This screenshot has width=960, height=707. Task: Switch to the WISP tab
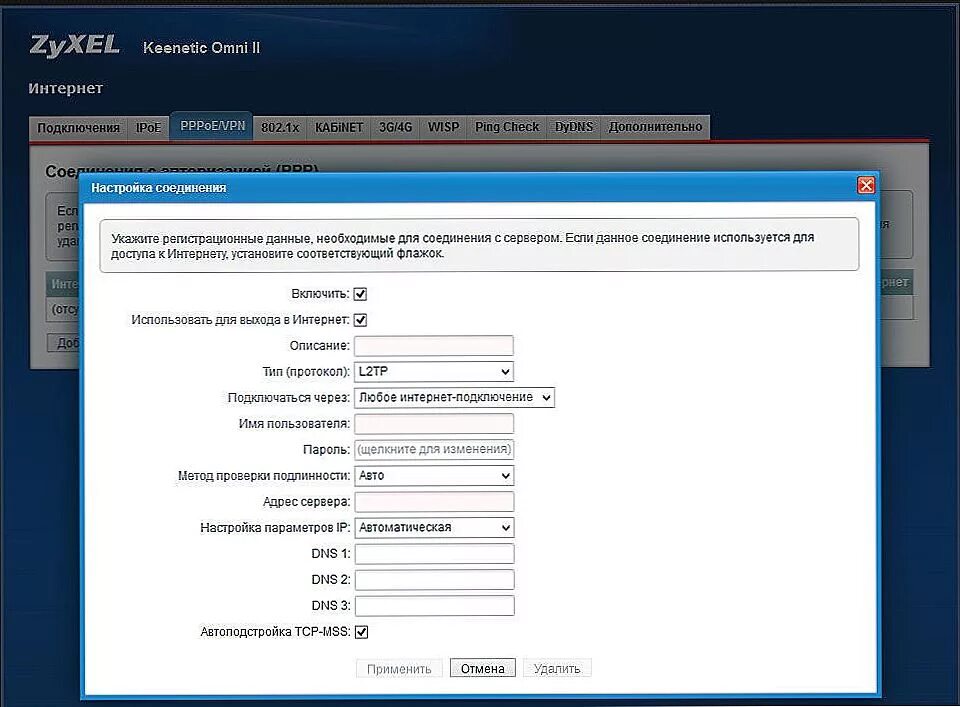[x=443, y=127]
